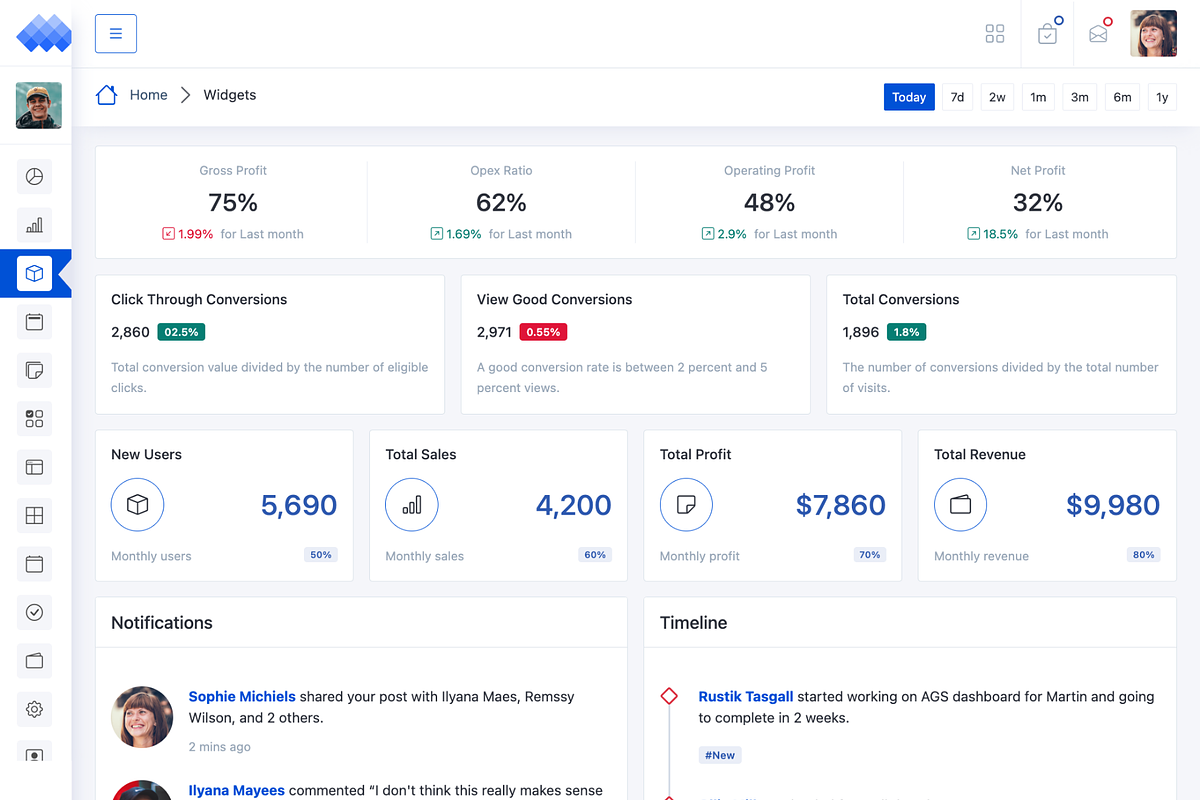The image size is (1200, 800).
Task: Open the bar chart analytics sidebar icon
Action: coord(34,225)
